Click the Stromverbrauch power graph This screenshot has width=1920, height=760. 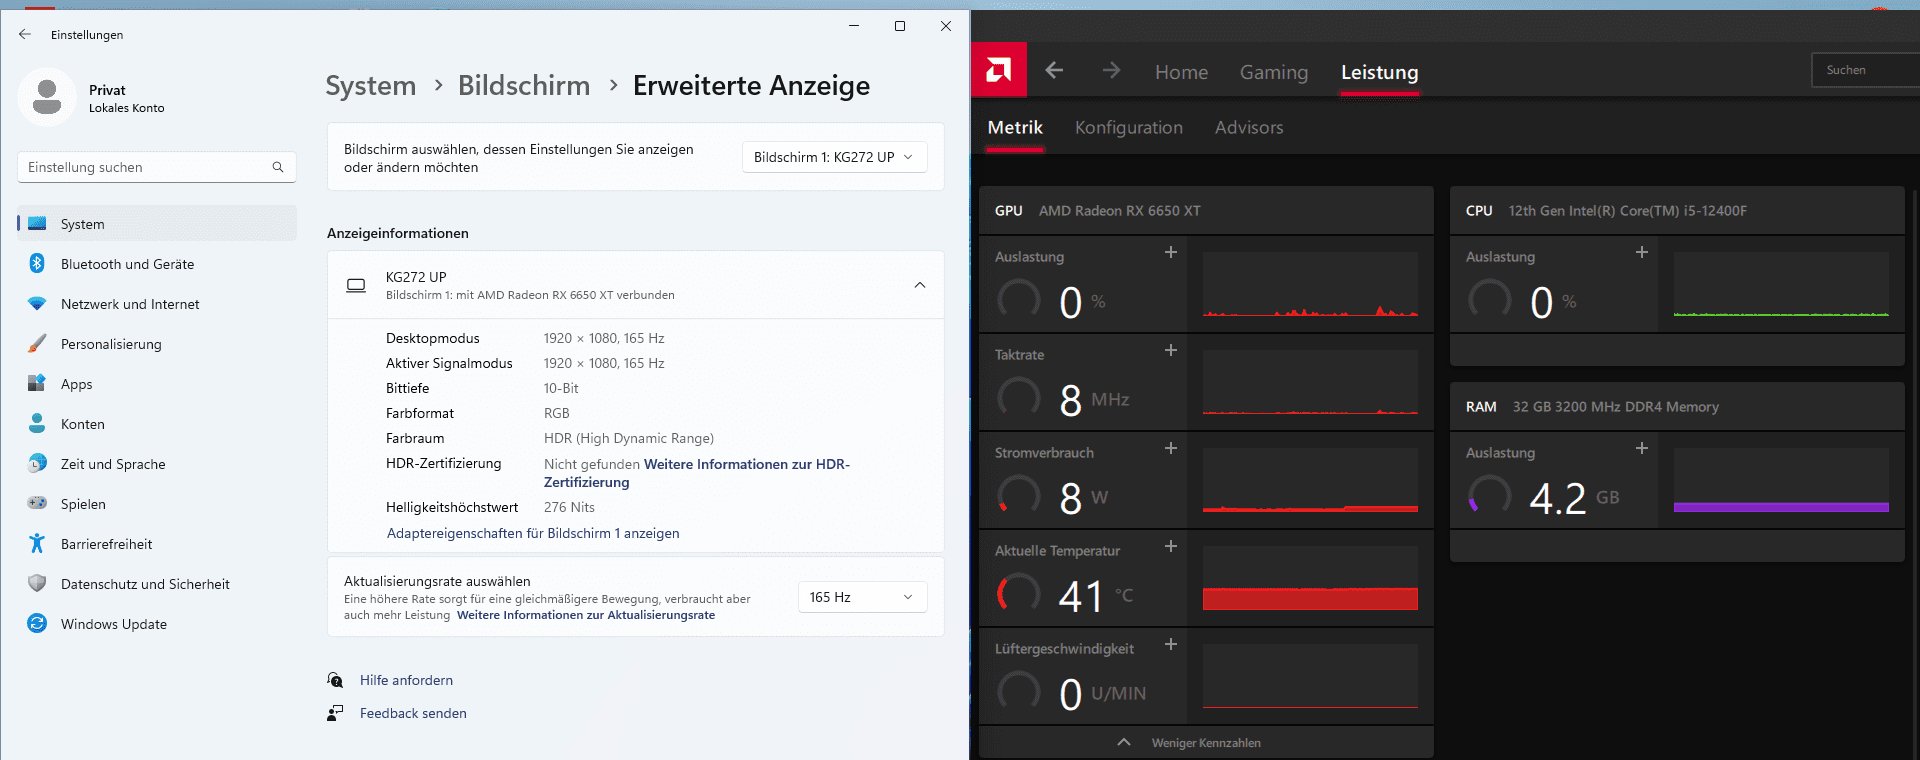click(1310, 480)
